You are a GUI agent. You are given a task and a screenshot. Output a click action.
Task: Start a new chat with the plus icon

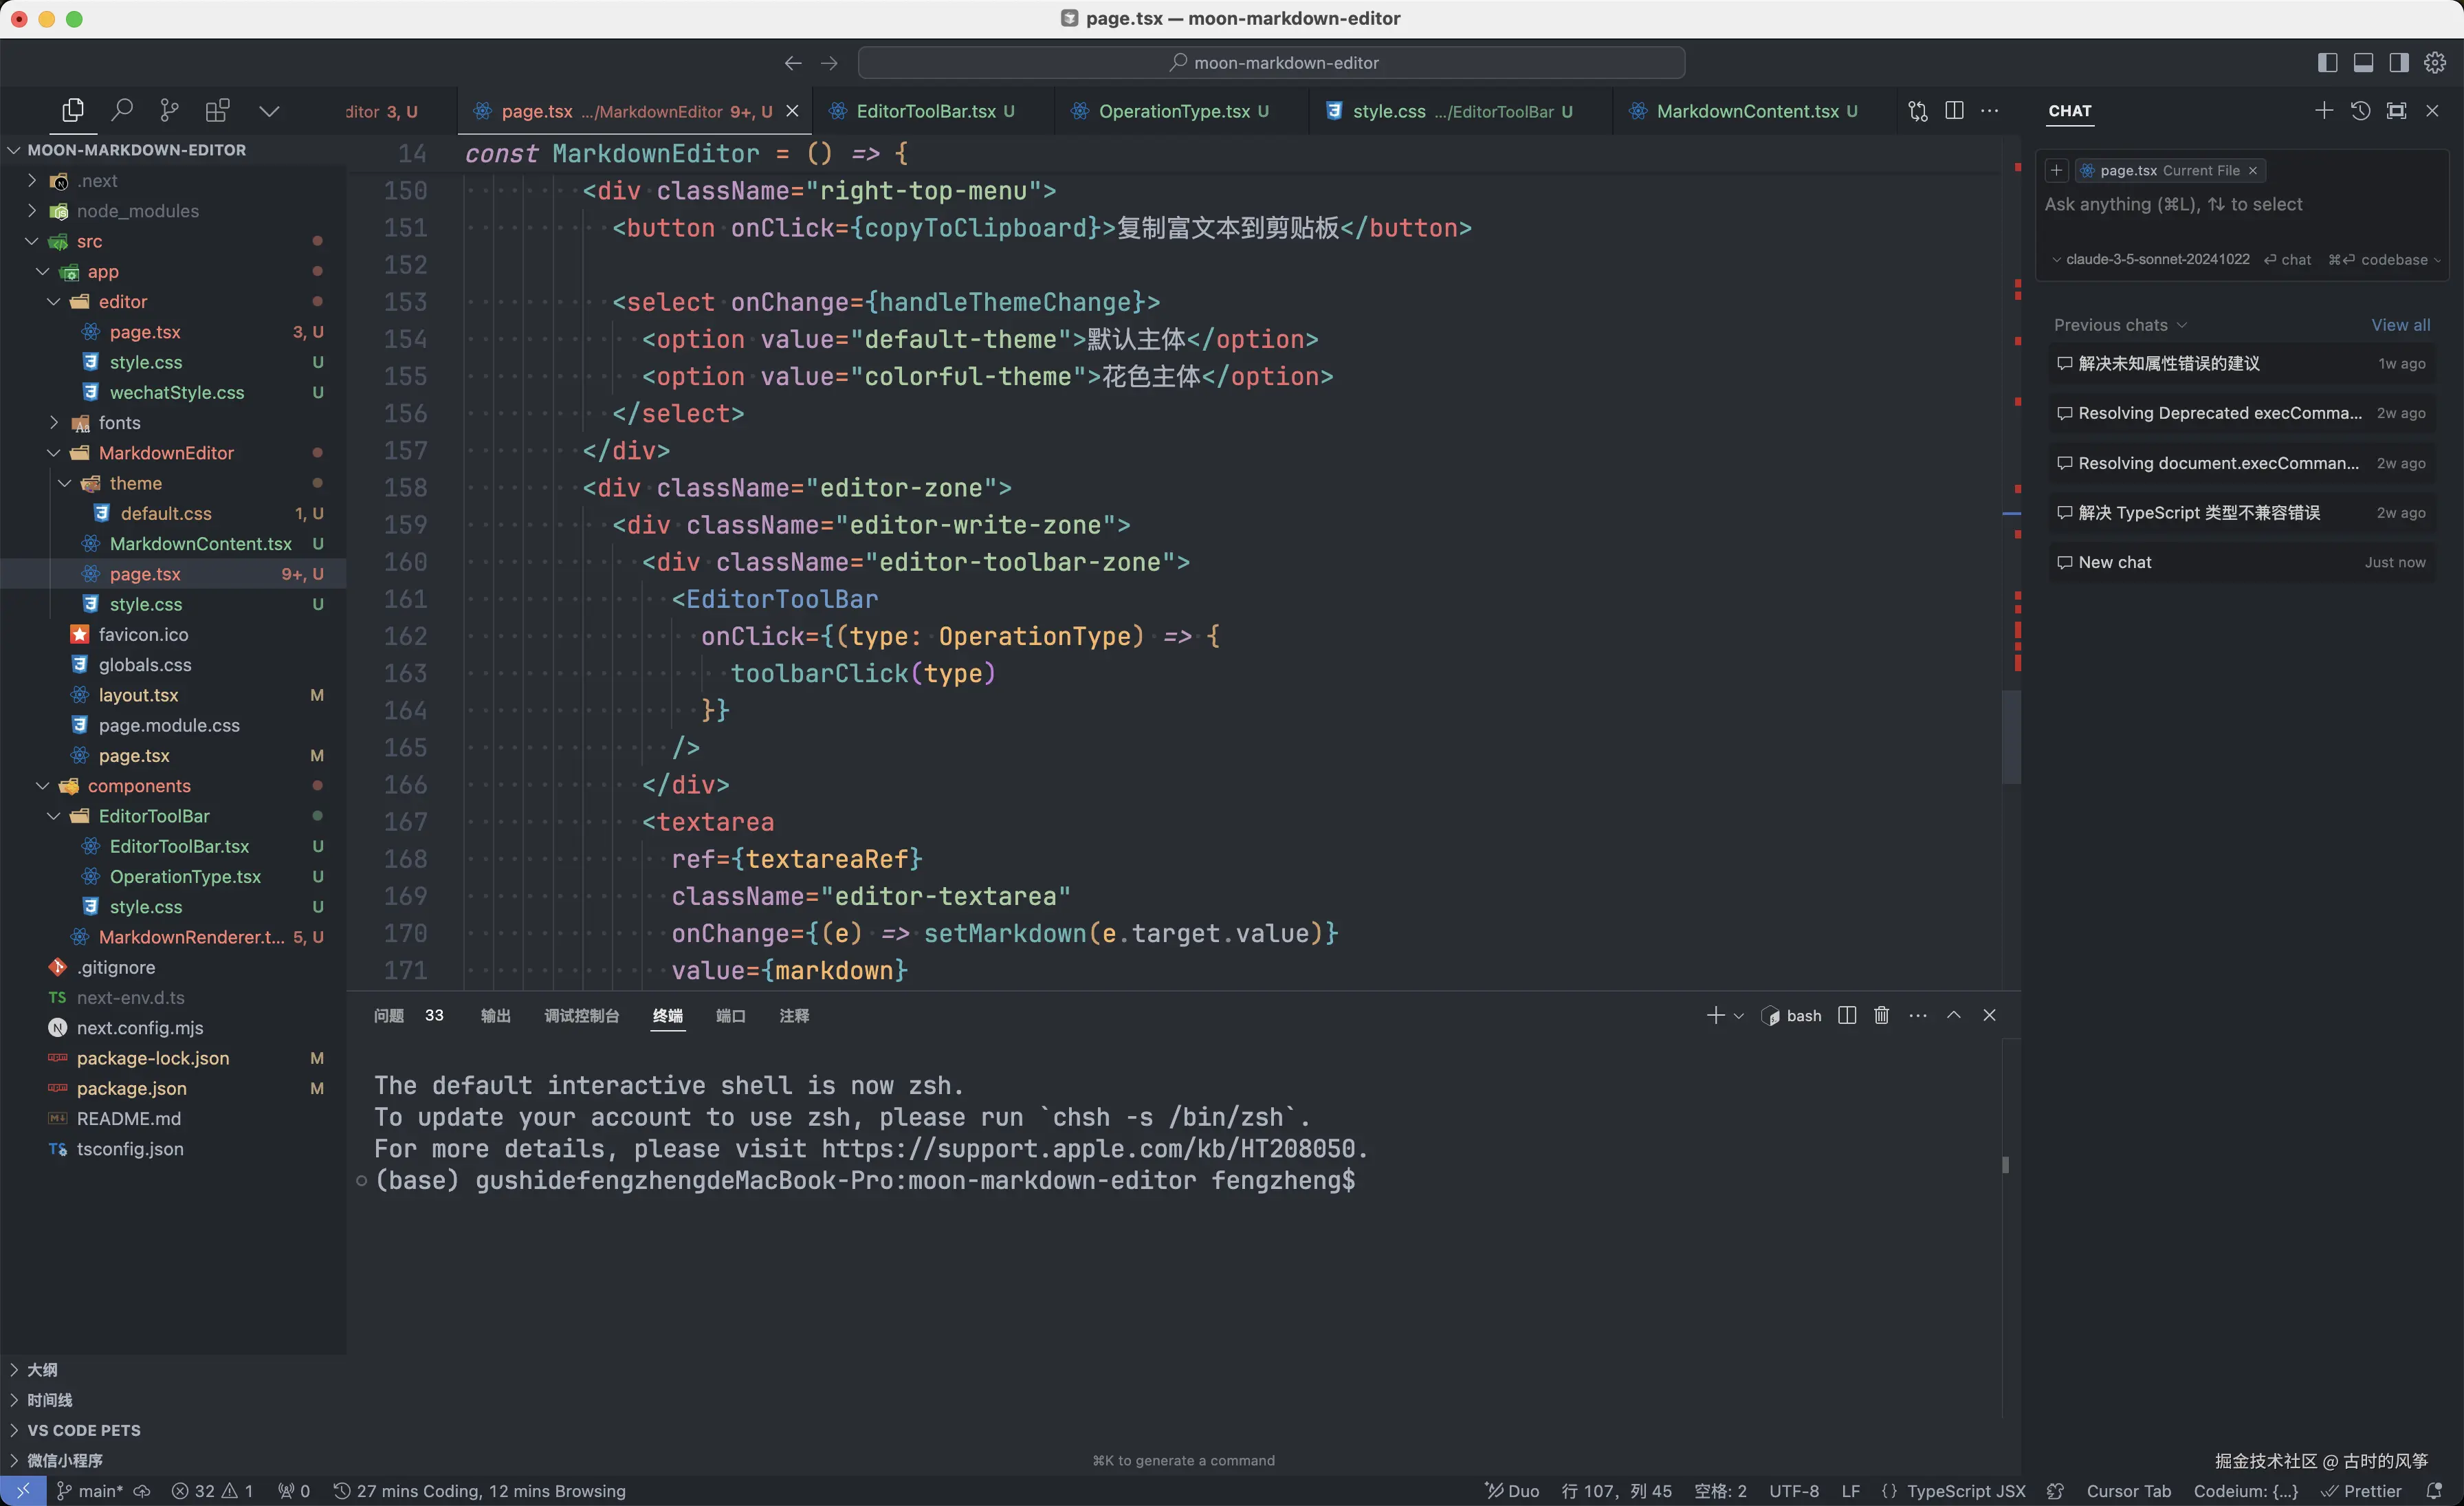coord(2323,111)
